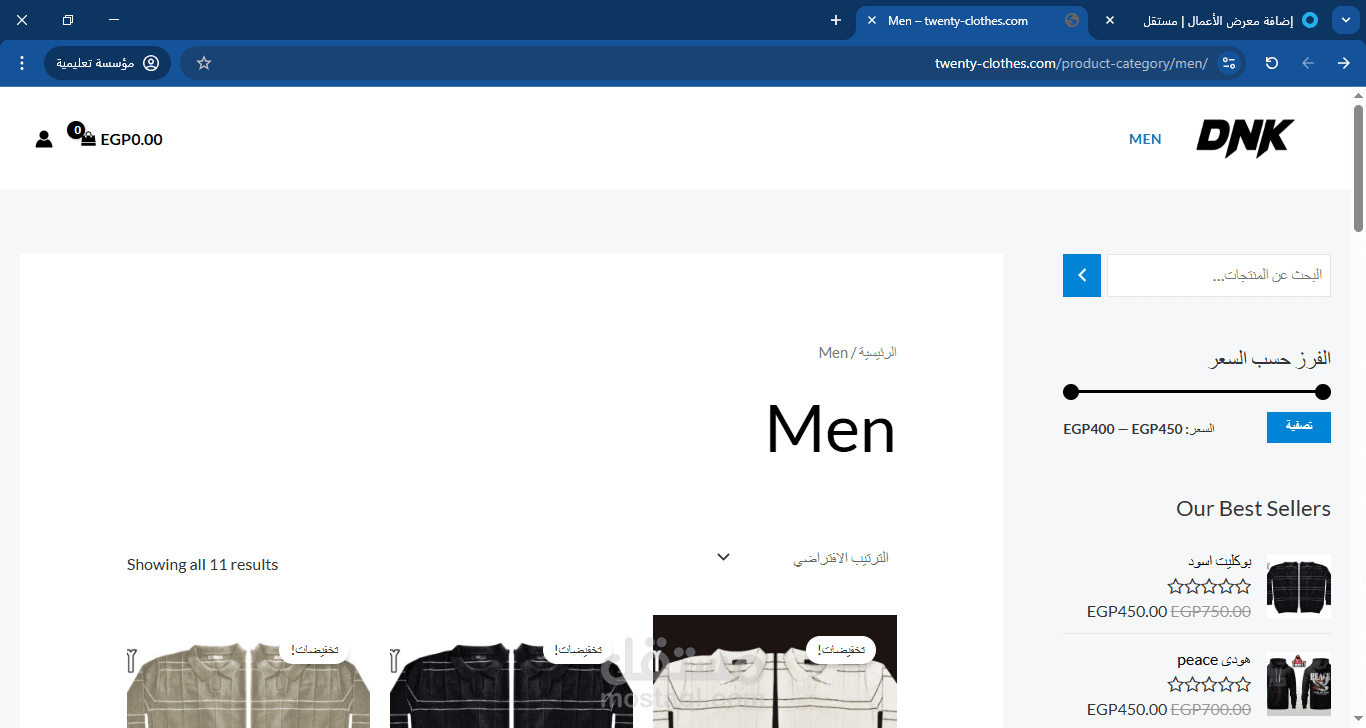Click the page vertical scrollbar
Screen dimensions: 1366x728
[x=1358, y=167]
